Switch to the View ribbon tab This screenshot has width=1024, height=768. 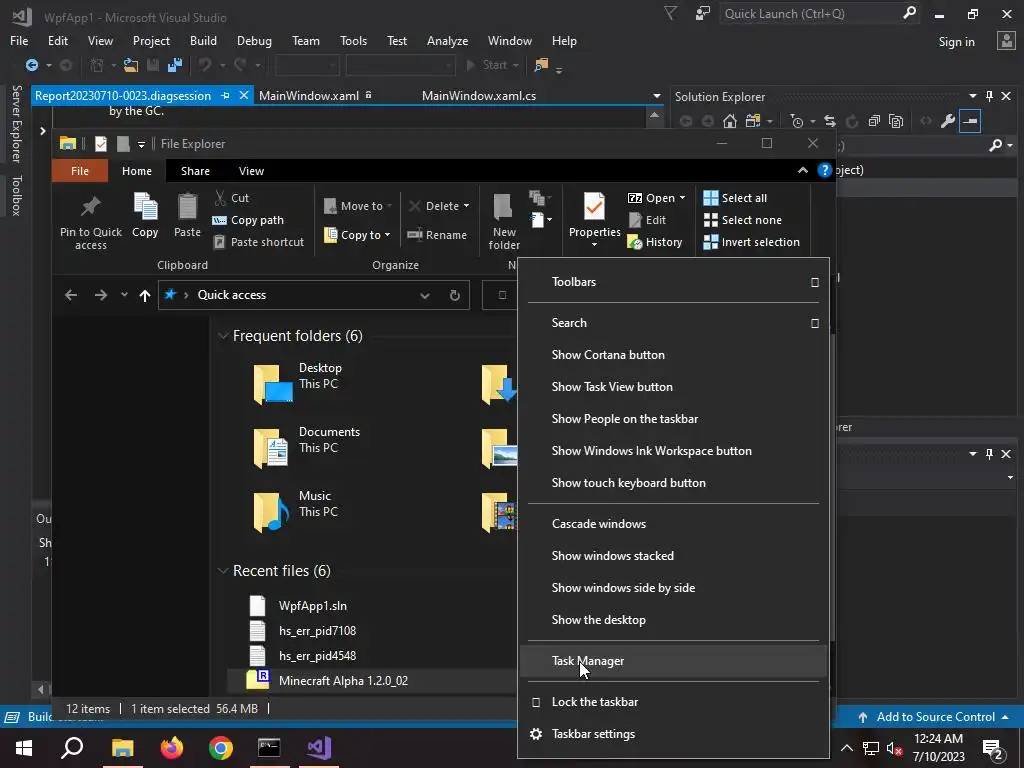[251, 171]
